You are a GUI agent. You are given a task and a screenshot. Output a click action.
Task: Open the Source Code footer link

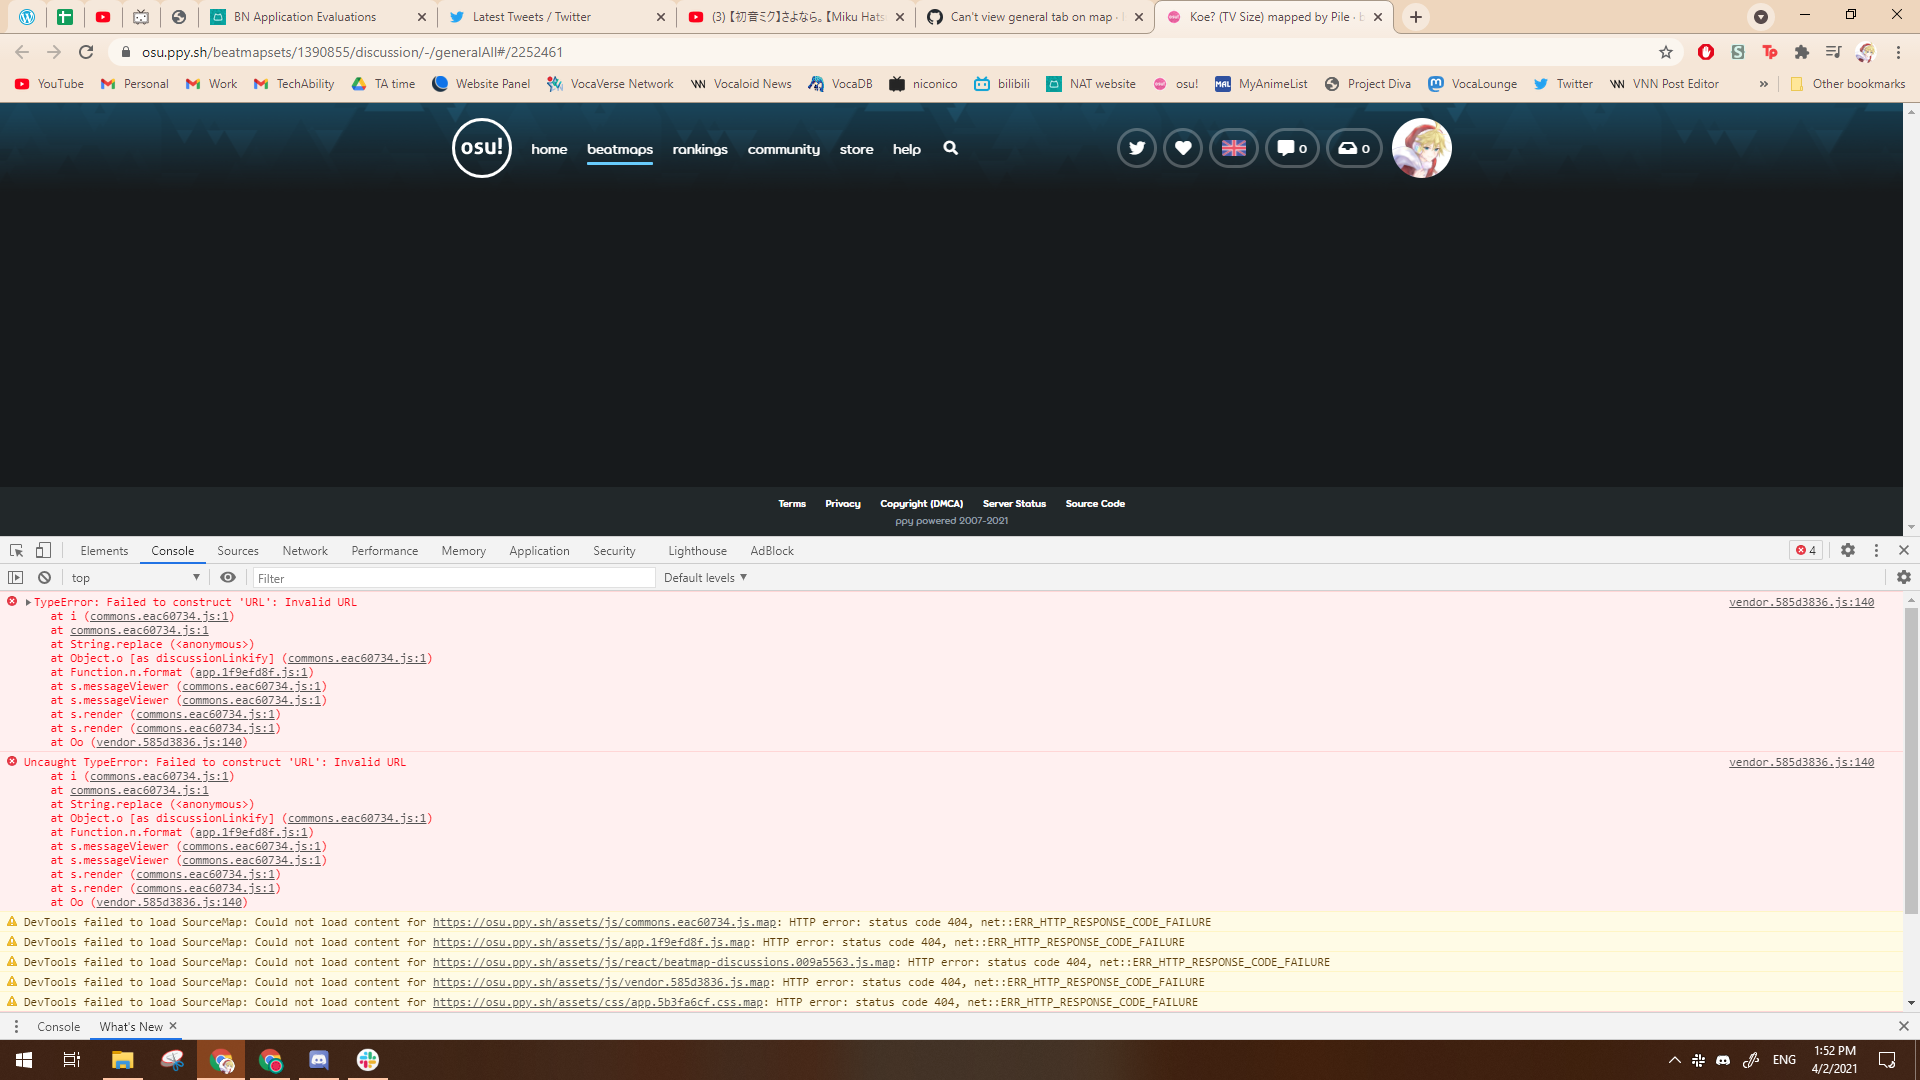click(1095, 503)
